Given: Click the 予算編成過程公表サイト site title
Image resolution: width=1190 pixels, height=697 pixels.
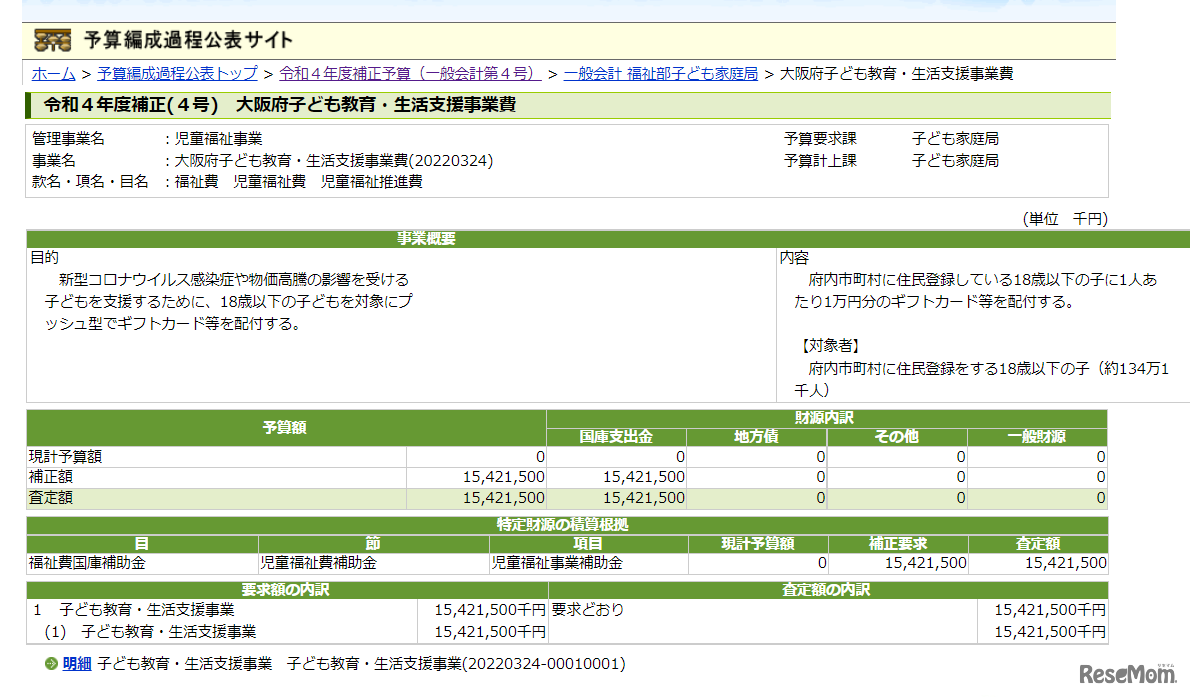Looking at the screenshot, I should (x=188, y=40).
